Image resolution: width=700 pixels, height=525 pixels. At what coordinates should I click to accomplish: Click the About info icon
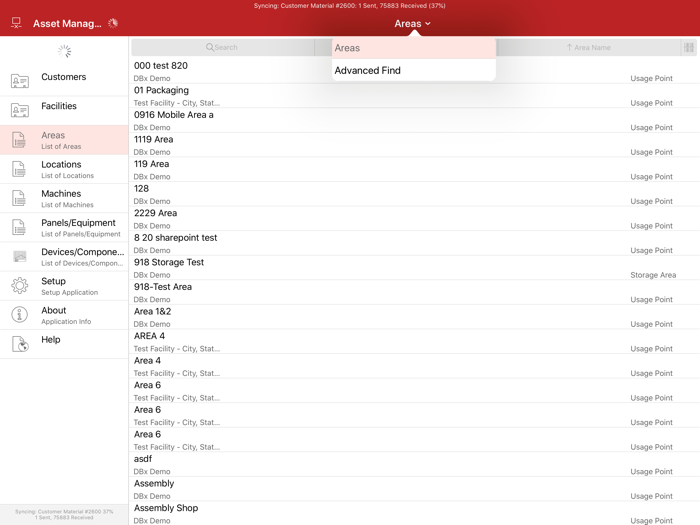(20, 315)
